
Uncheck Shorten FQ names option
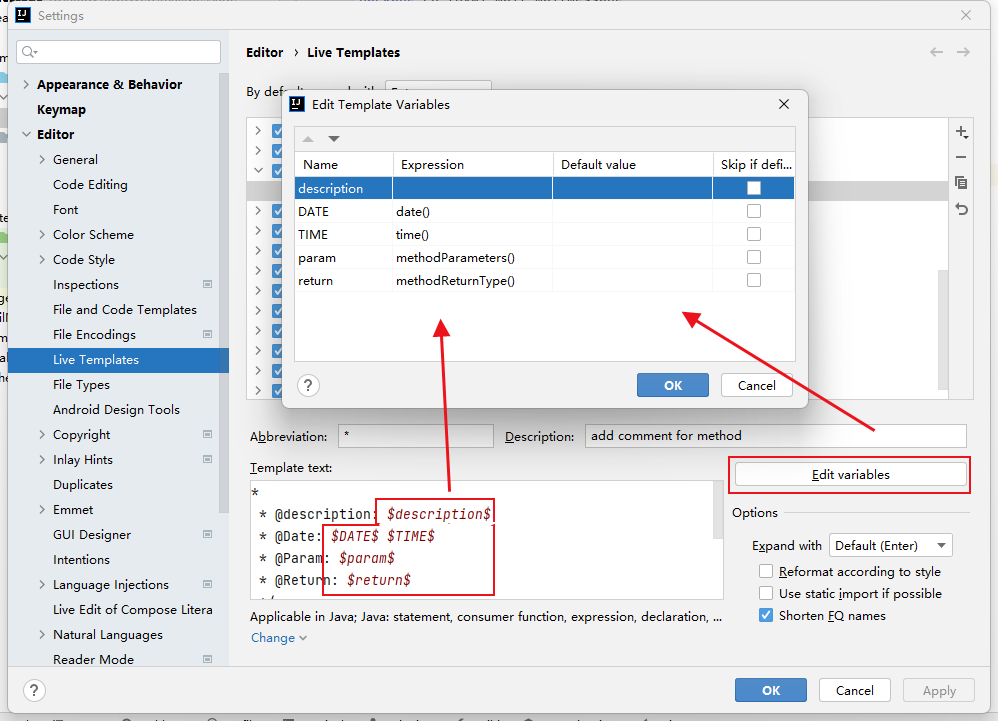click(x=766, y=616)
